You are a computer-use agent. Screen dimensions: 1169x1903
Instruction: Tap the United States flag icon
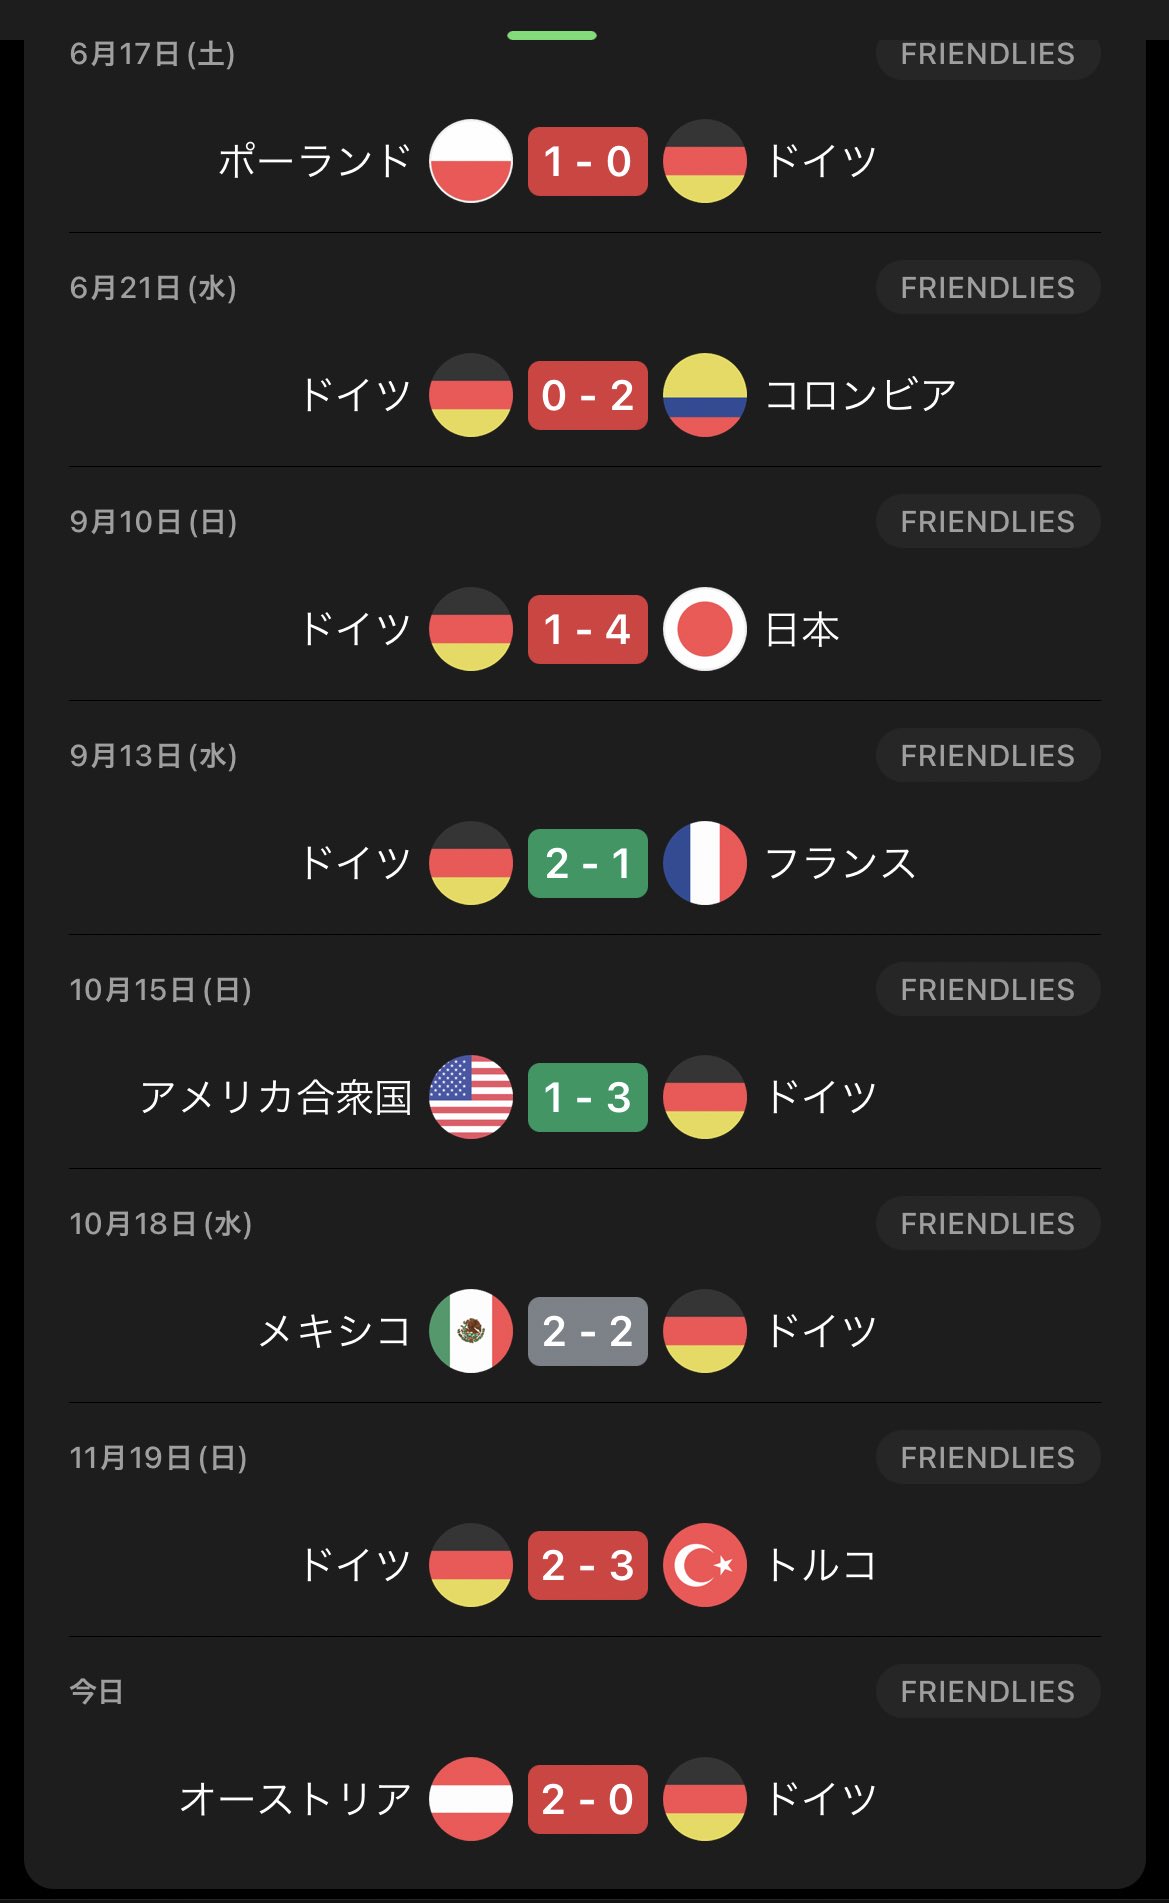point(471,1097)
